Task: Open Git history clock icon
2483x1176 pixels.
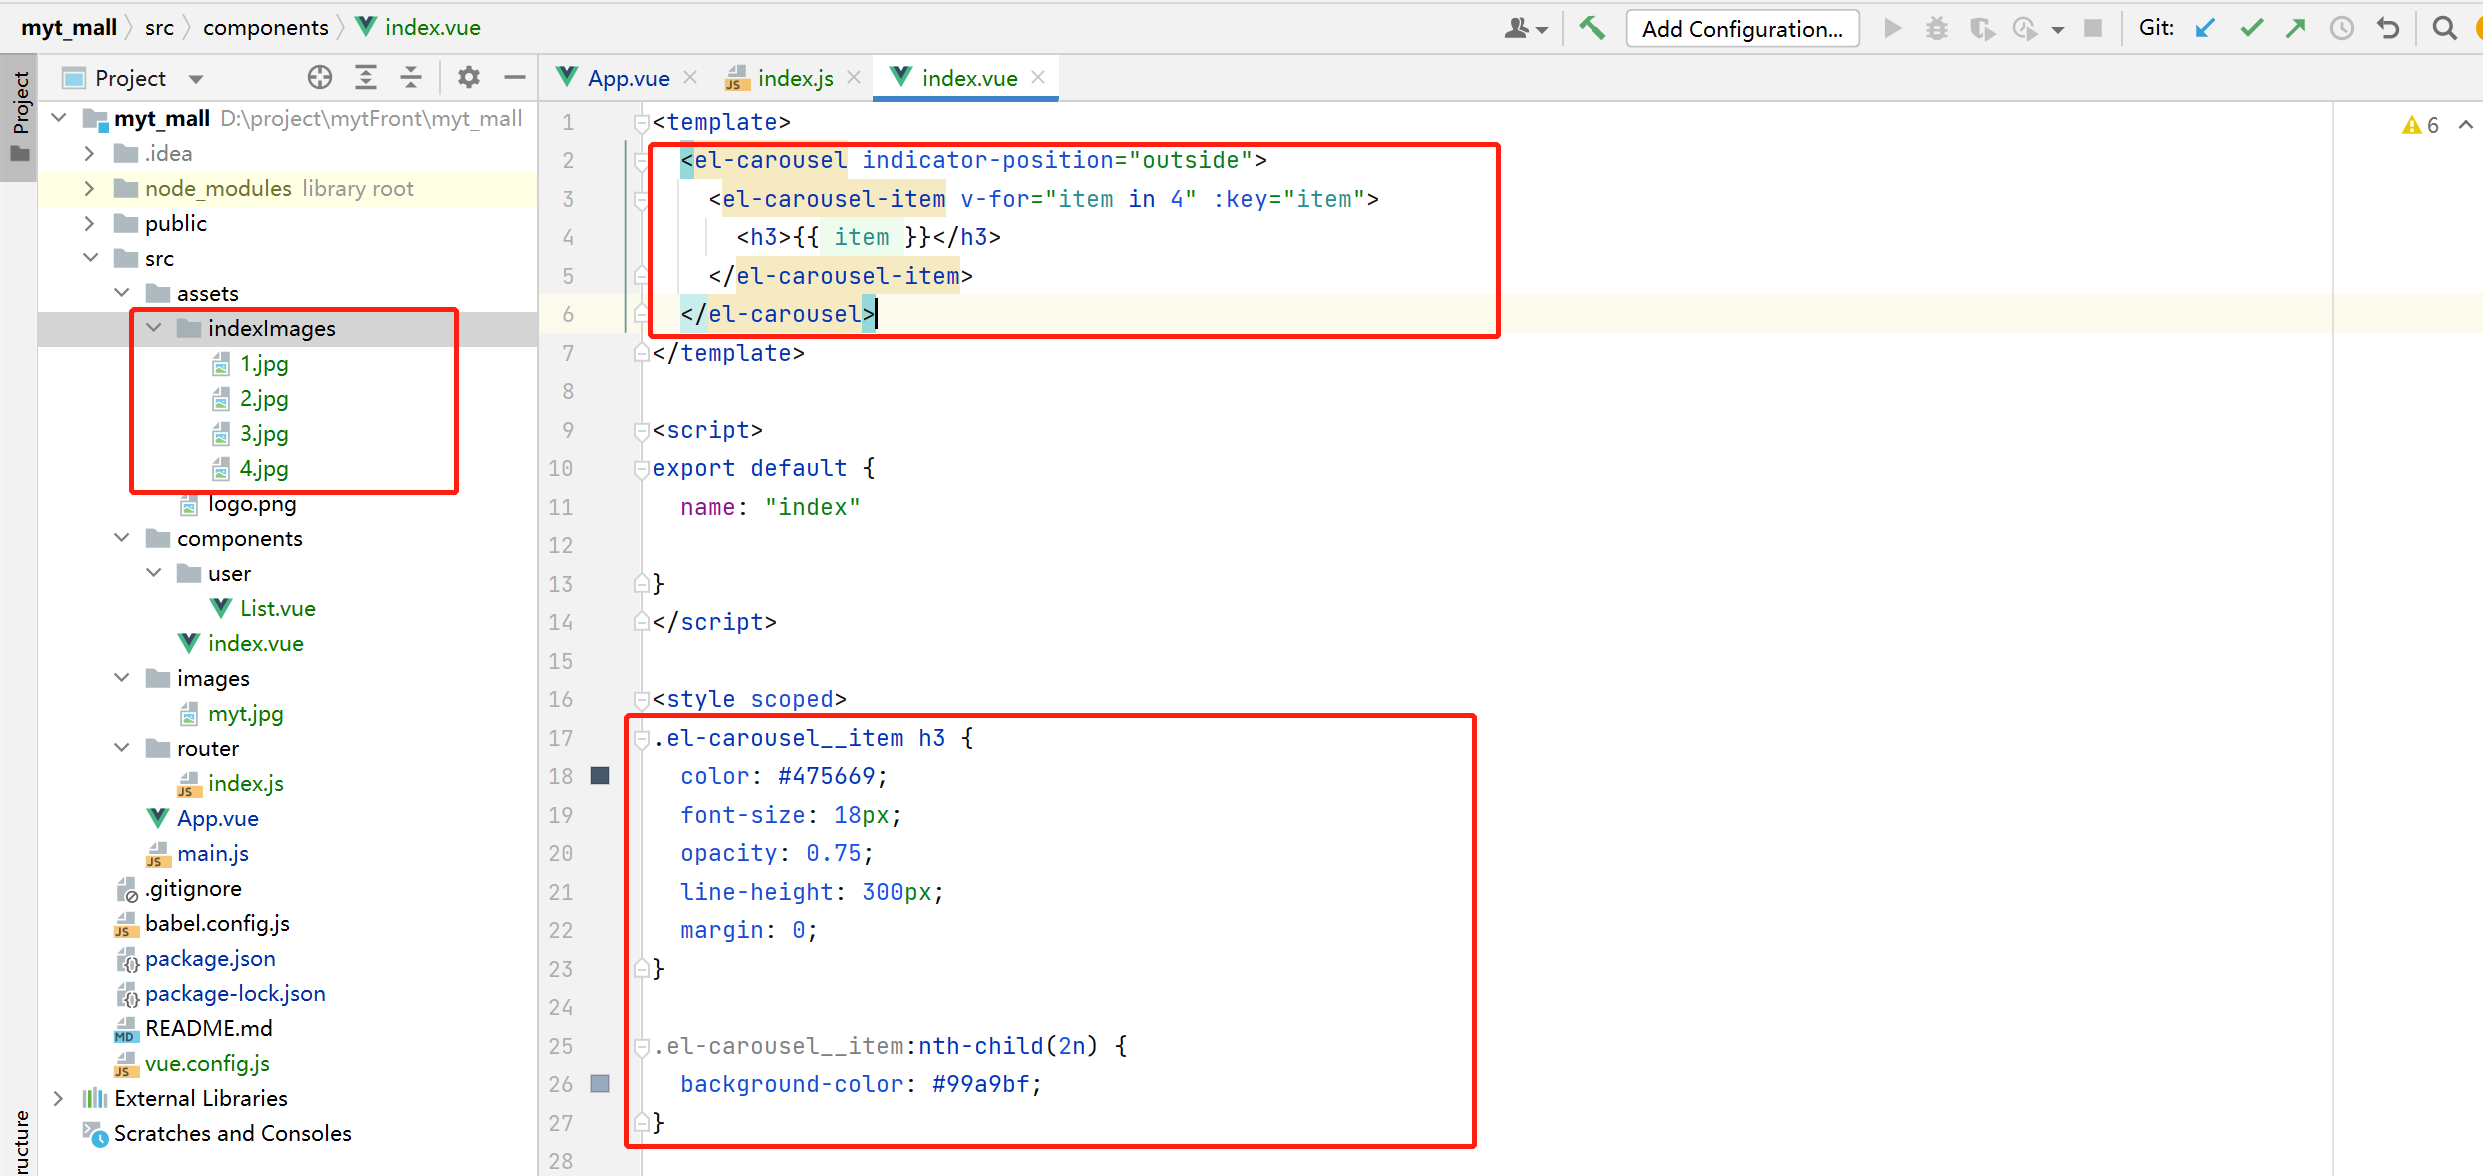Action: click(2342, 28)
